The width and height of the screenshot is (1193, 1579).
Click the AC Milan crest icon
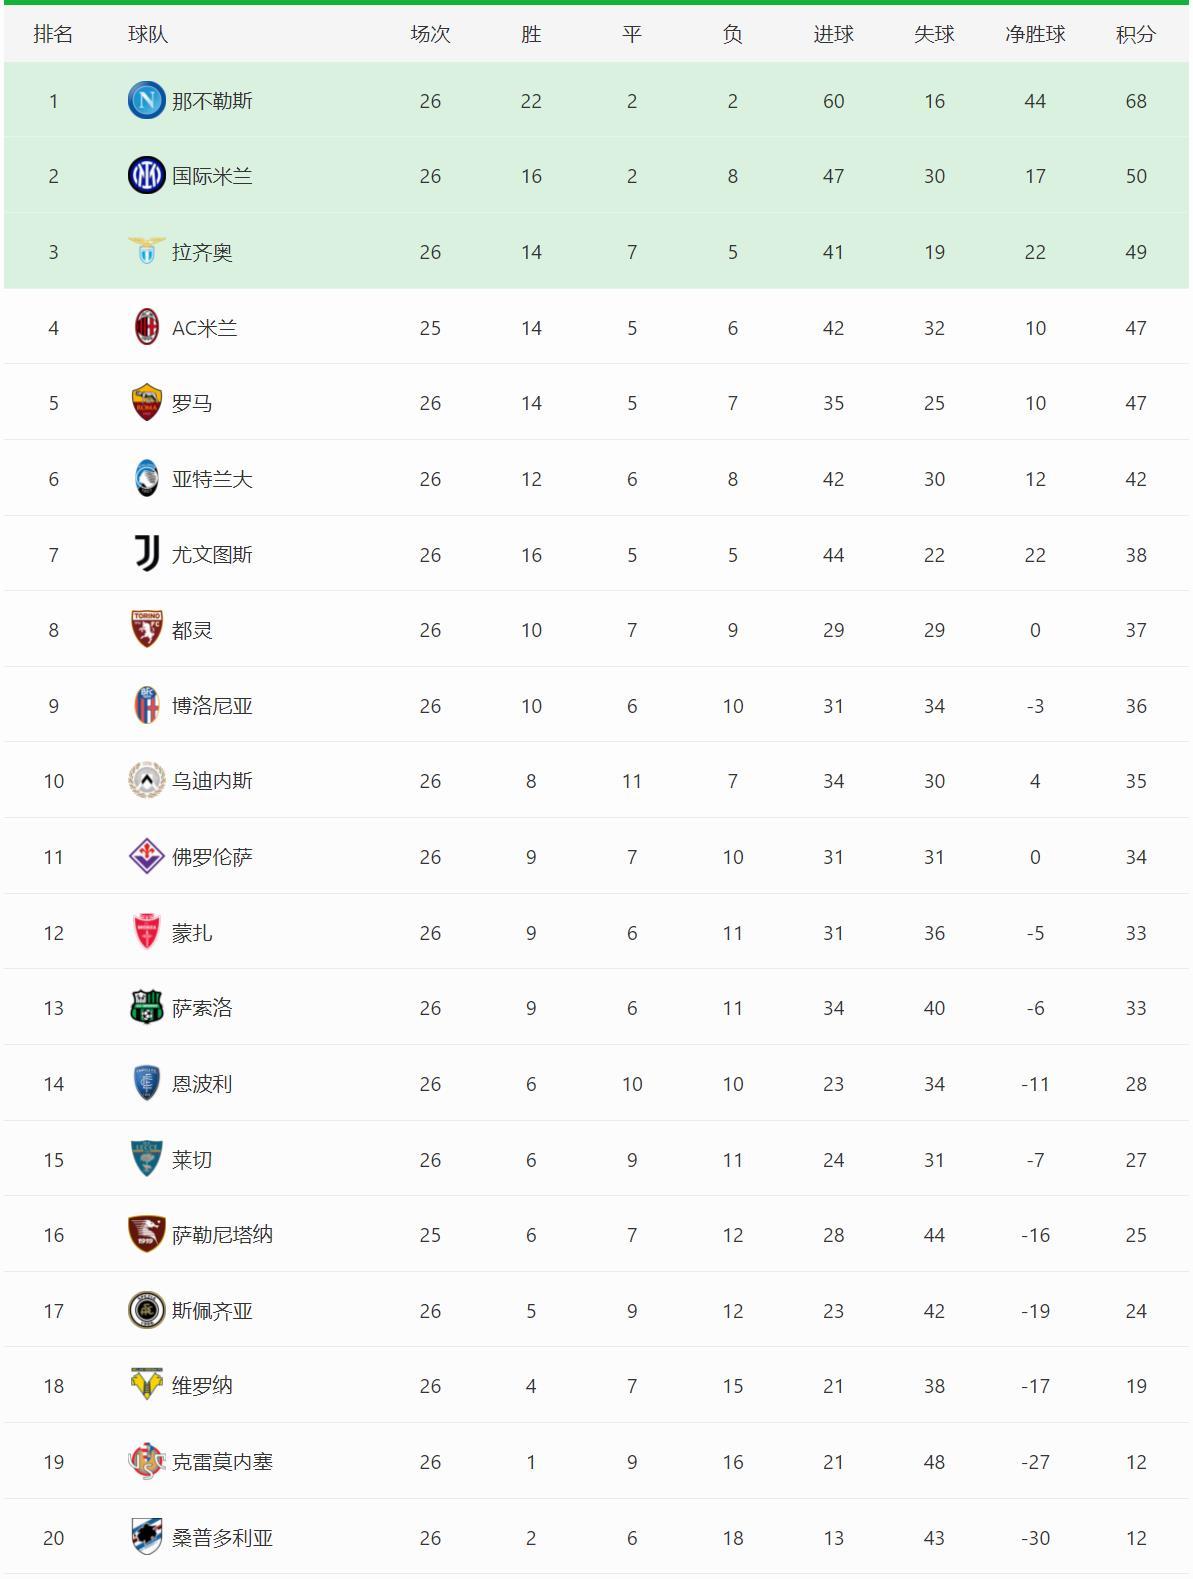pos(146,327)
